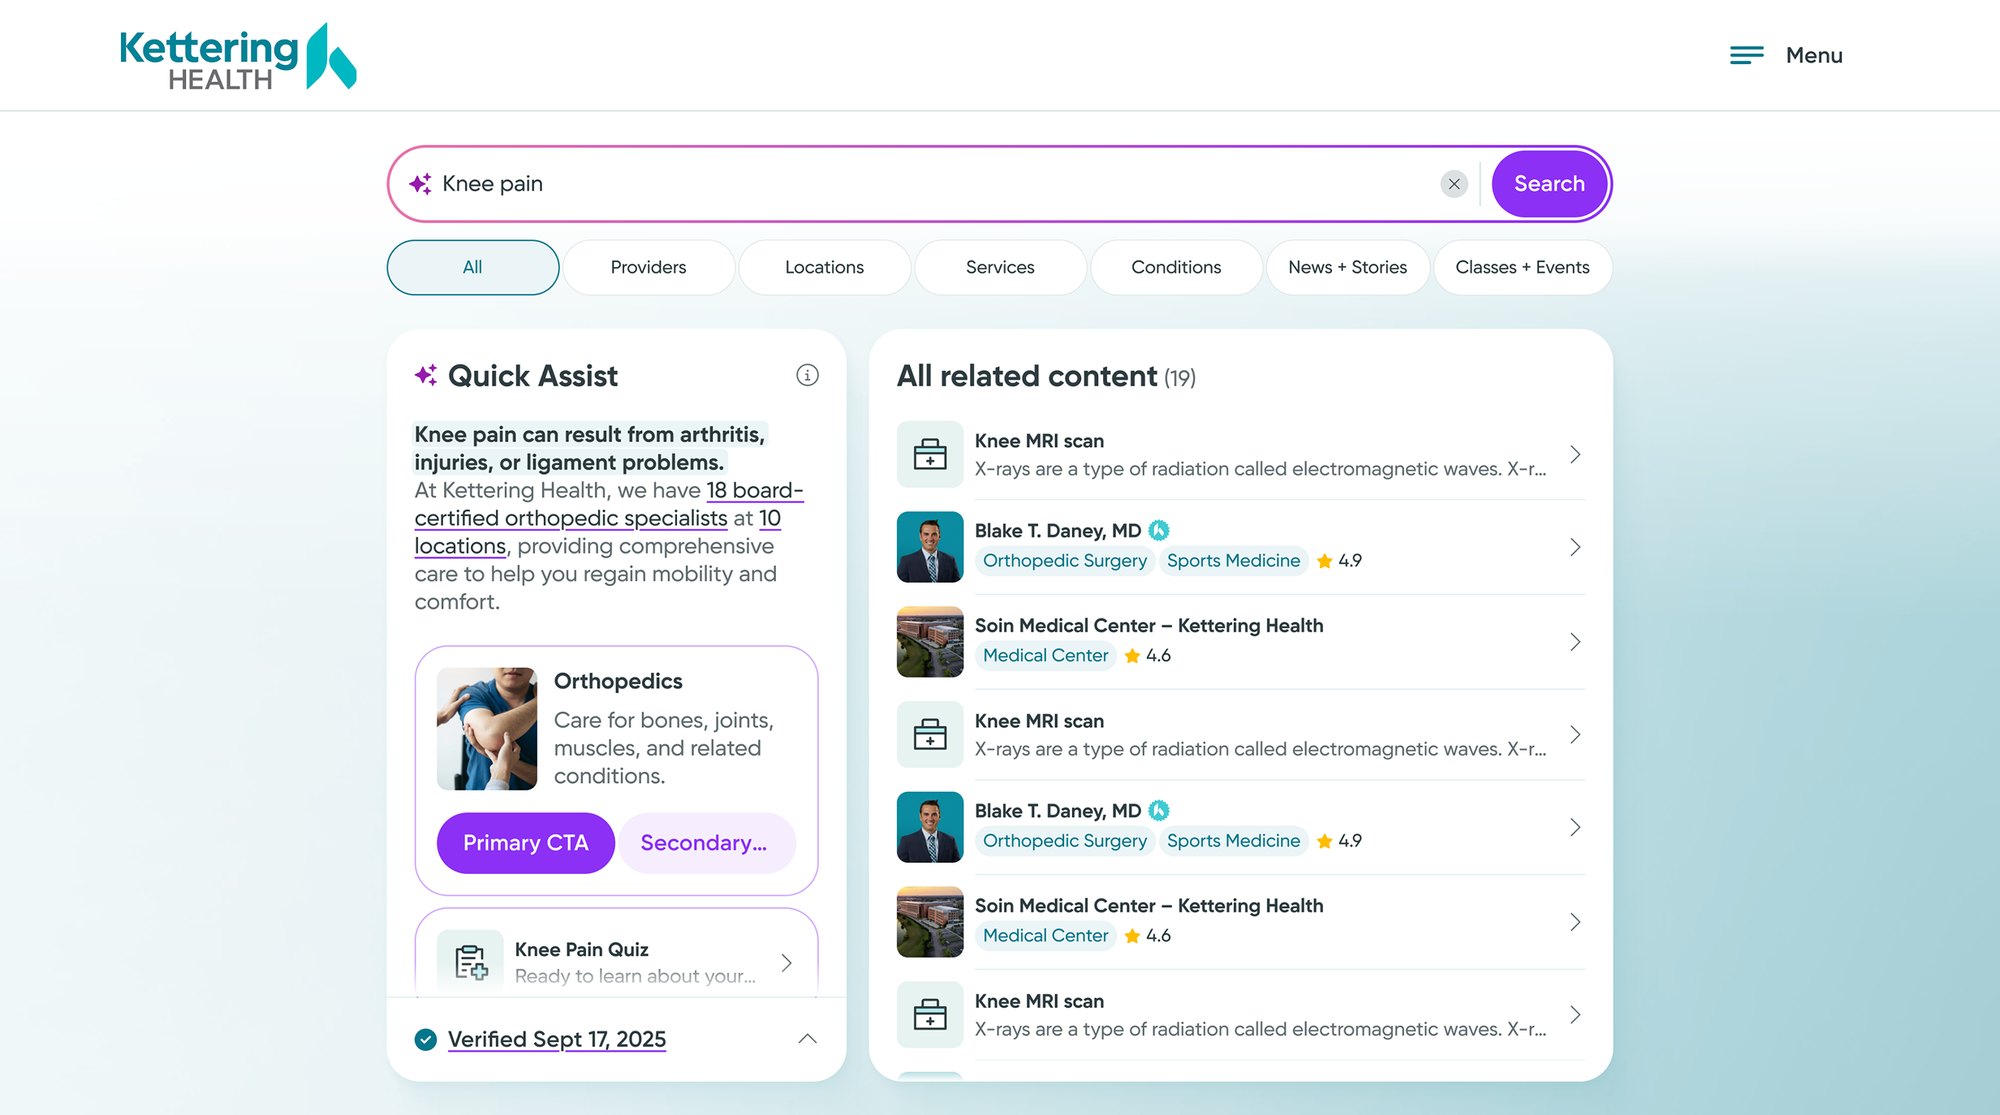Click first Blake T. Daney portrait thumbnail

[x=930, y=547]
